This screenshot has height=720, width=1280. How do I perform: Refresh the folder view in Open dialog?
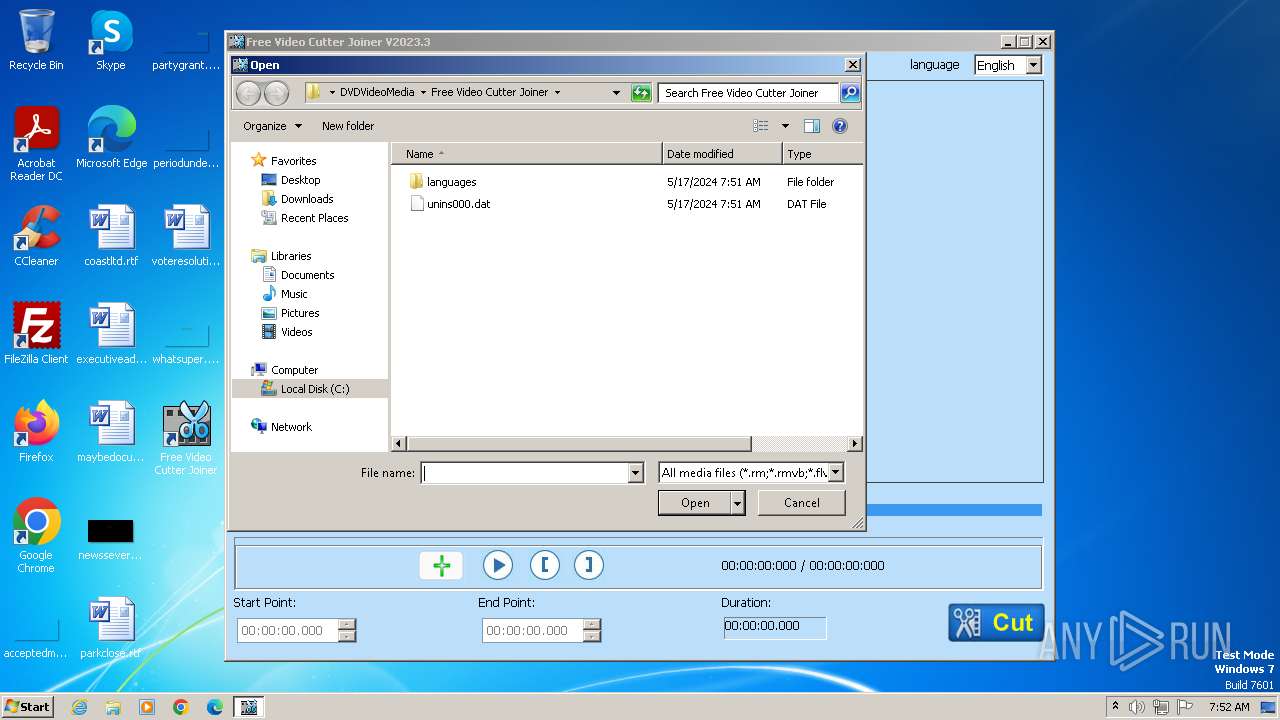pos(641,93)
